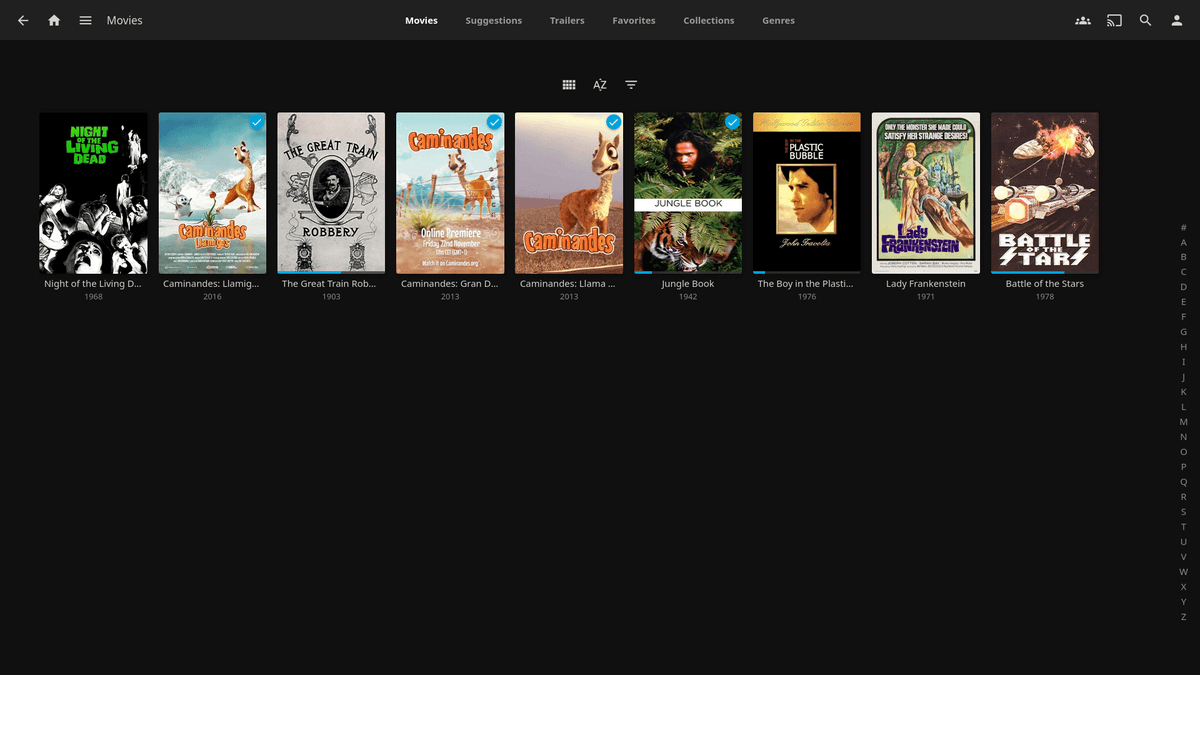Open the hamburger menu icon
Screen dimensions: 1200x750
pos(86,20)
